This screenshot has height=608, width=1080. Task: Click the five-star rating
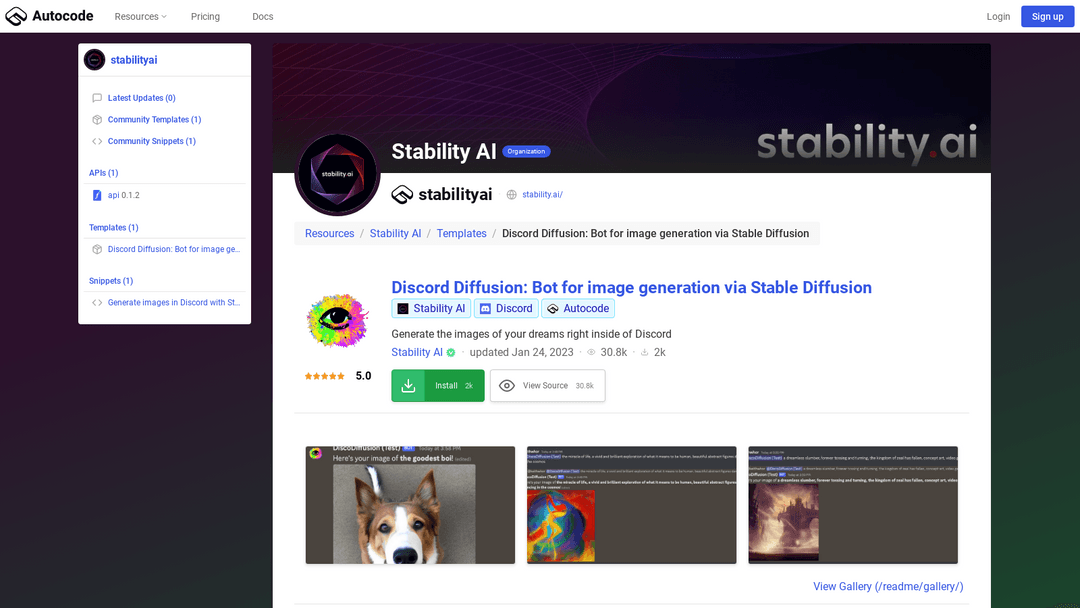pyautogui.click(x=324, y=376)
